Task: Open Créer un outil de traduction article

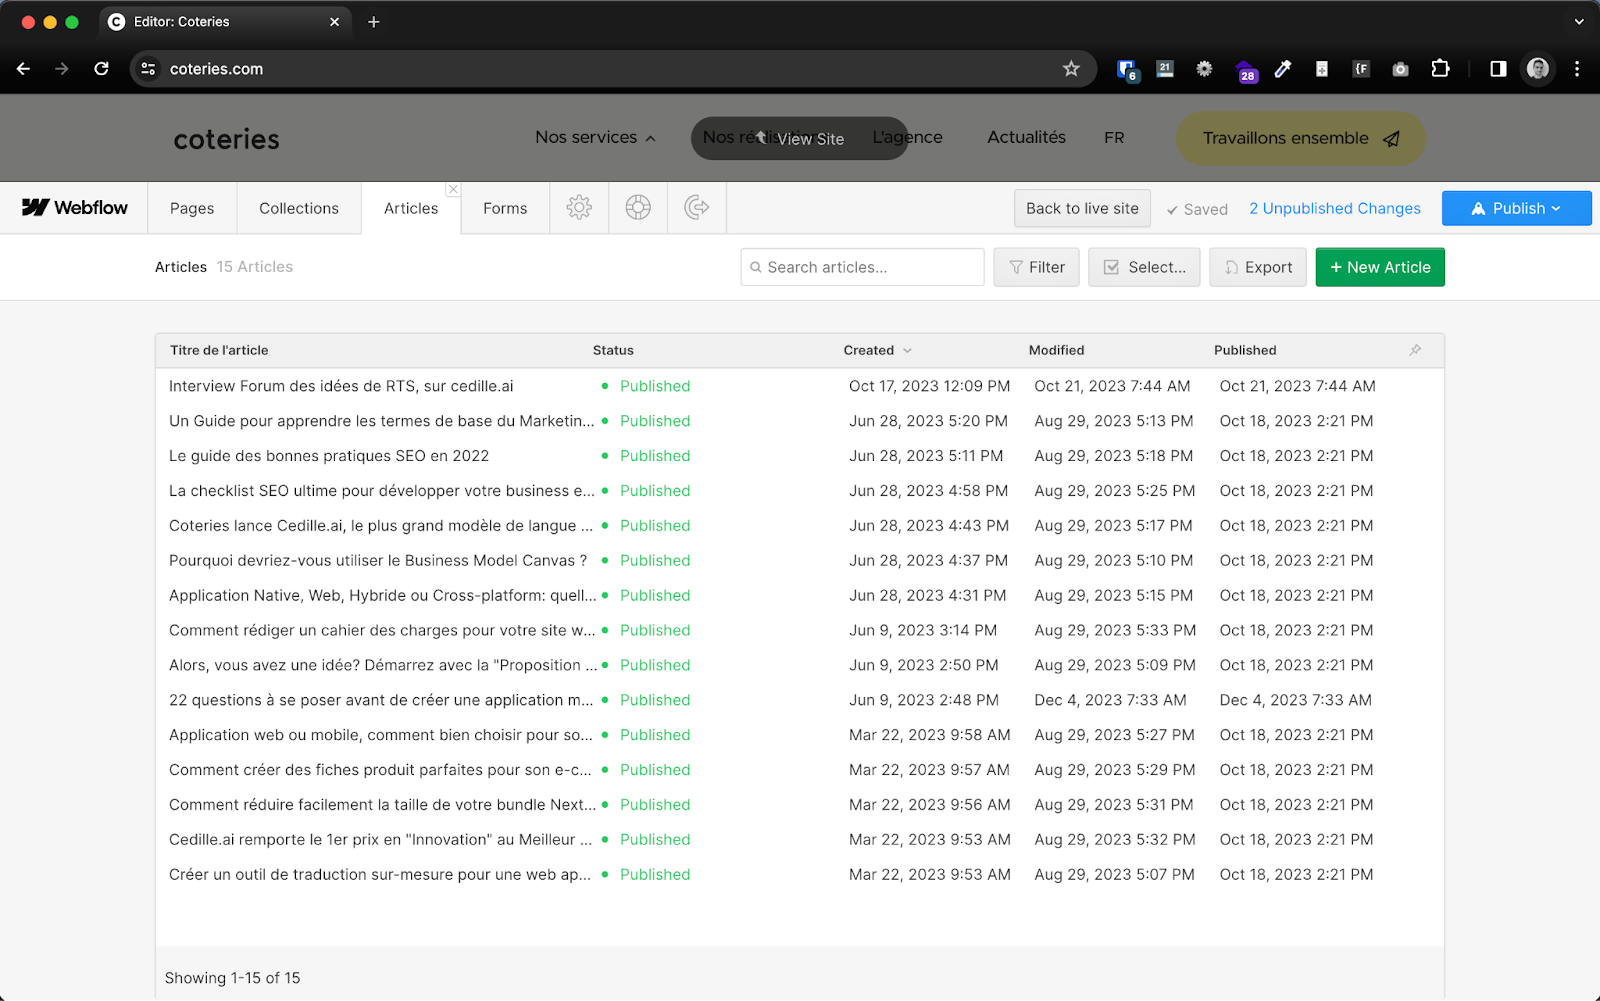Action: point(380,875)
